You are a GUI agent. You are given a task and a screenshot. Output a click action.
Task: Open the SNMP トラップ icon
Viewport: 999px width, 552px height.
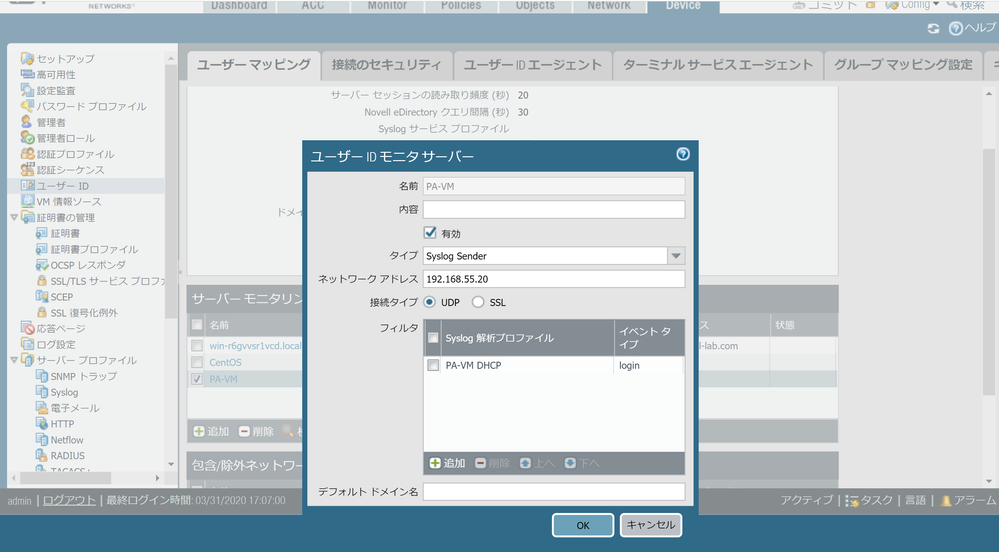pyautogui.click(x=41, y=376)
